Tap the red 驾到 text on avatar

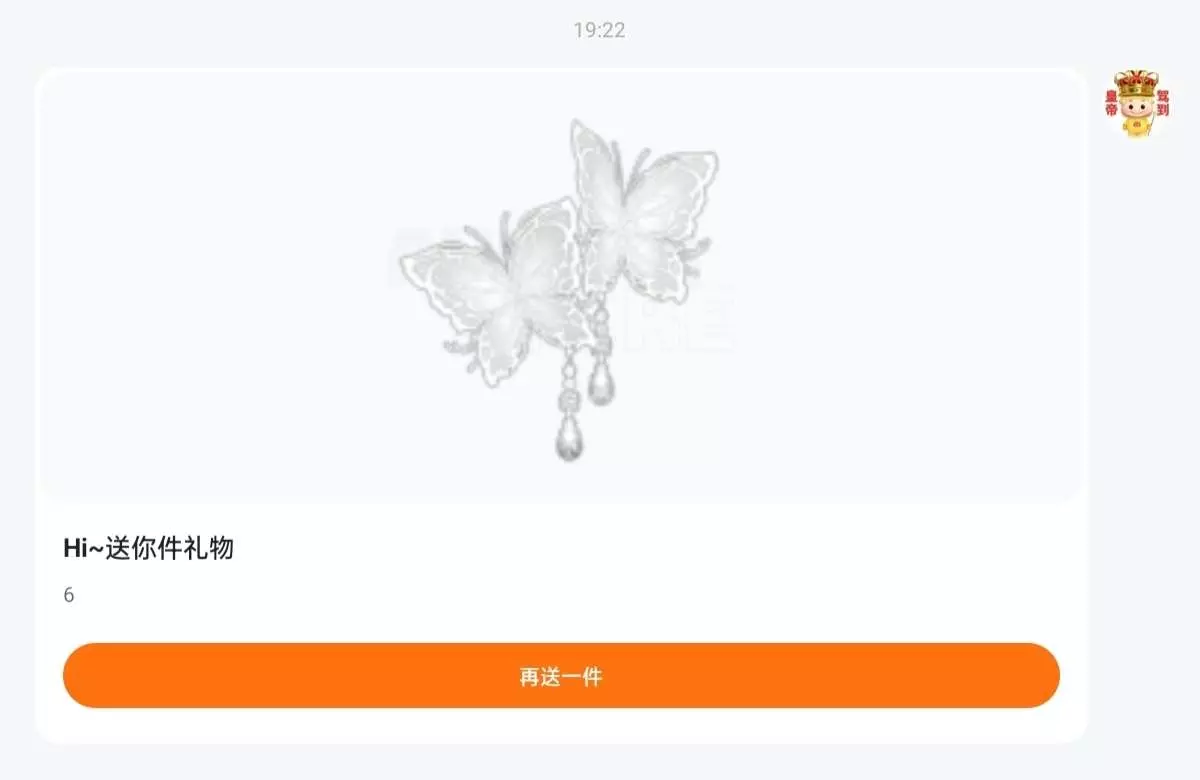1162,104
